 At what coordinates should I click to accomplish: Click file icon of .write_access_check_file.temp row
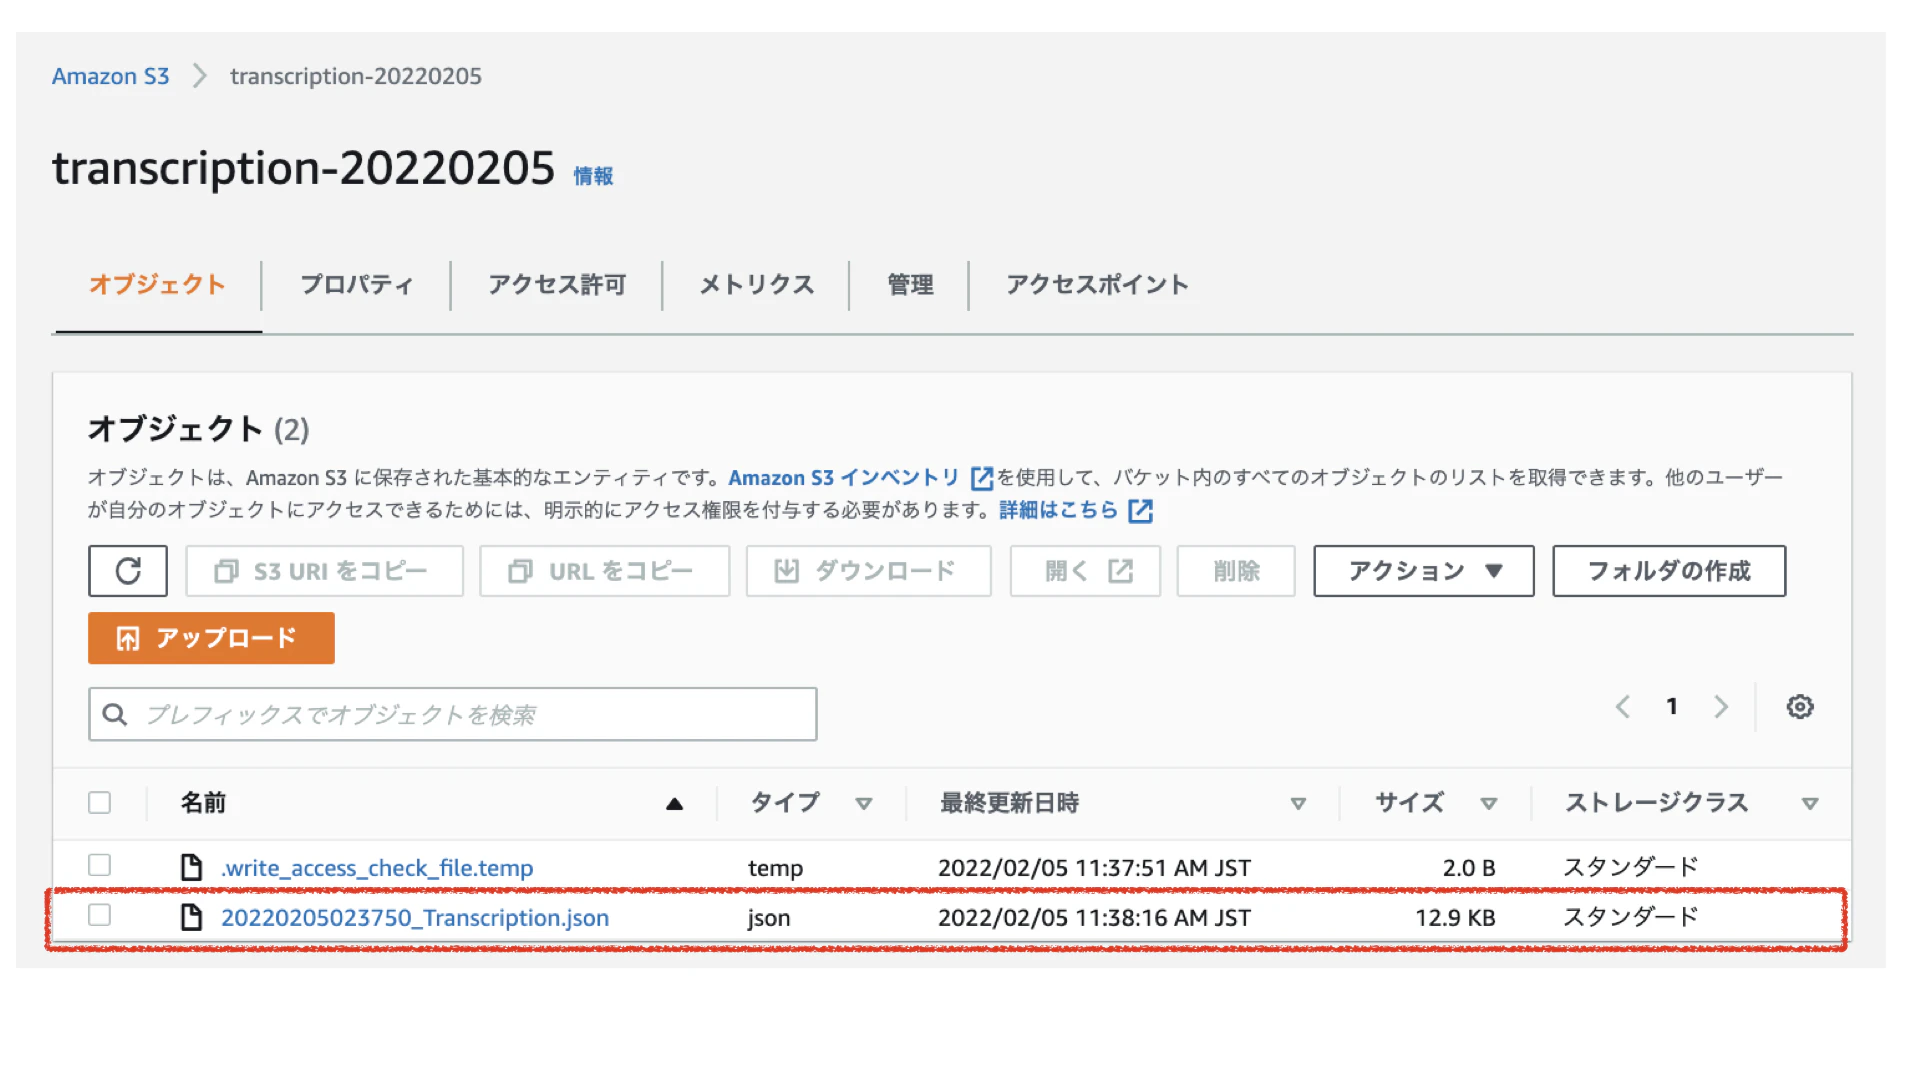(191, 867)
